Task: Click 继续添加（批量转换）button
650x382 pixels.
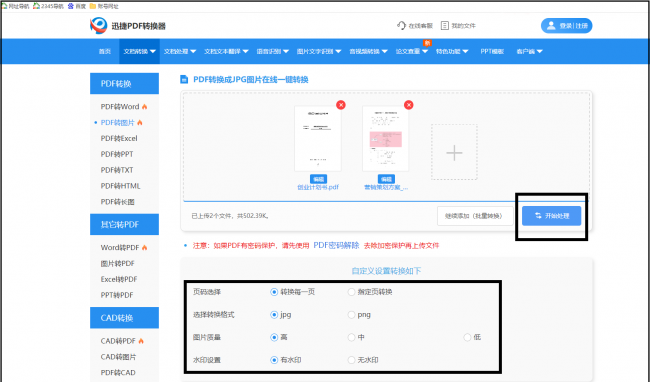Action: 475,216
